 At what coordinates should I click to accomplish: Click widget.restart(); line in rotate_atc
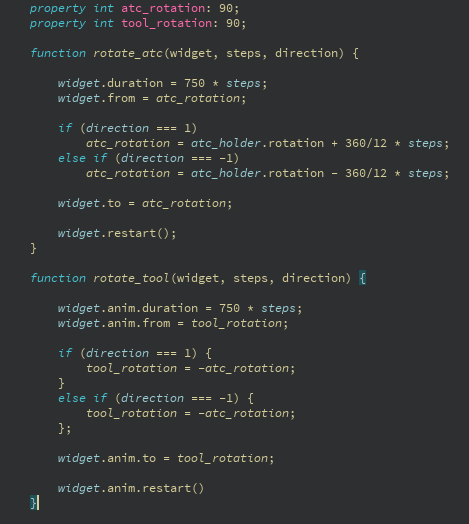point(117,233)
